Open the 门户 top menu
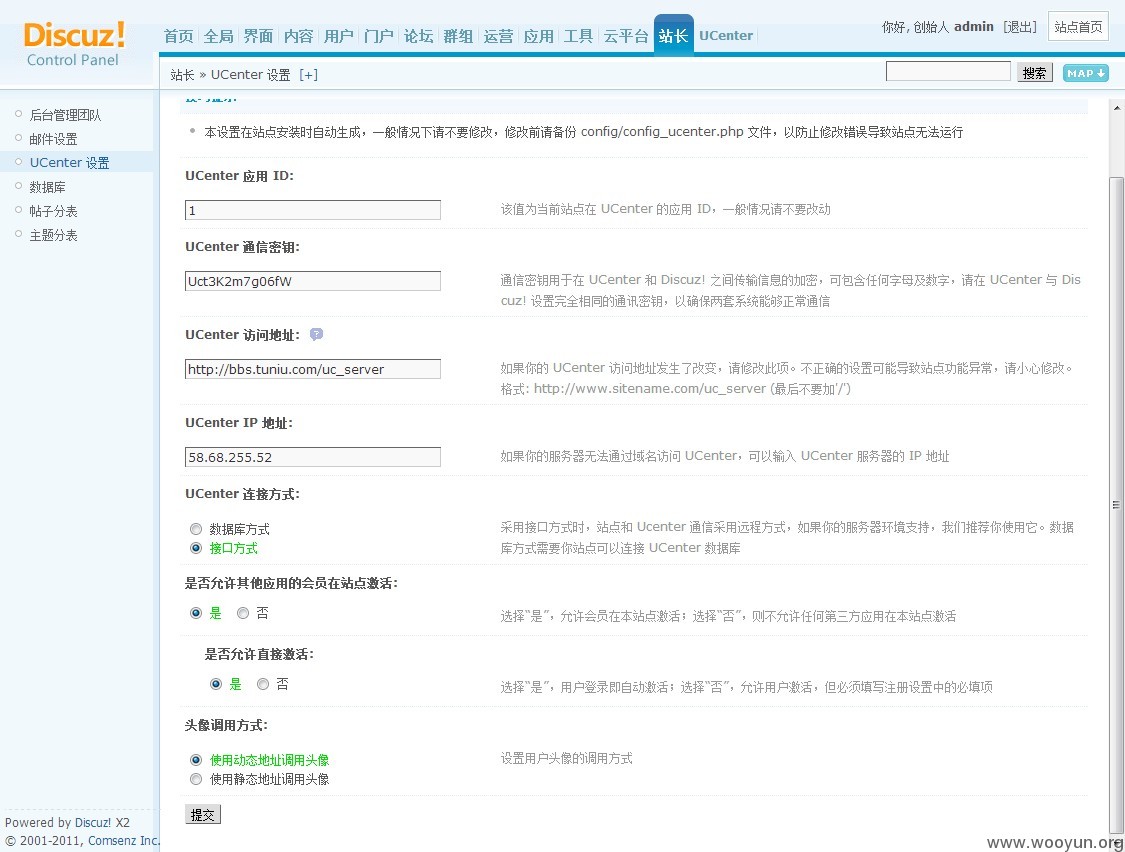Image resolution: width=1125 pixels, height=852 pixels. 379,36
